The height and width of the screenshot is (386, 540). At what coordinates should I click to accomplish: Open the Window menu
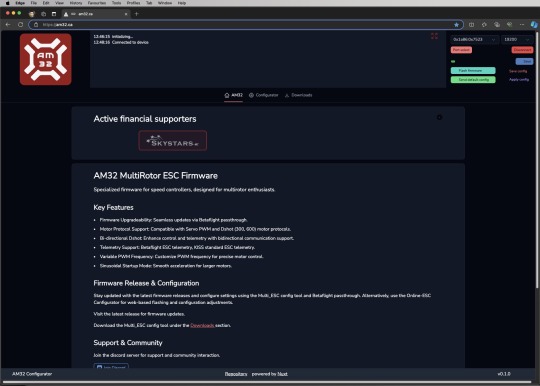(165, 3)
